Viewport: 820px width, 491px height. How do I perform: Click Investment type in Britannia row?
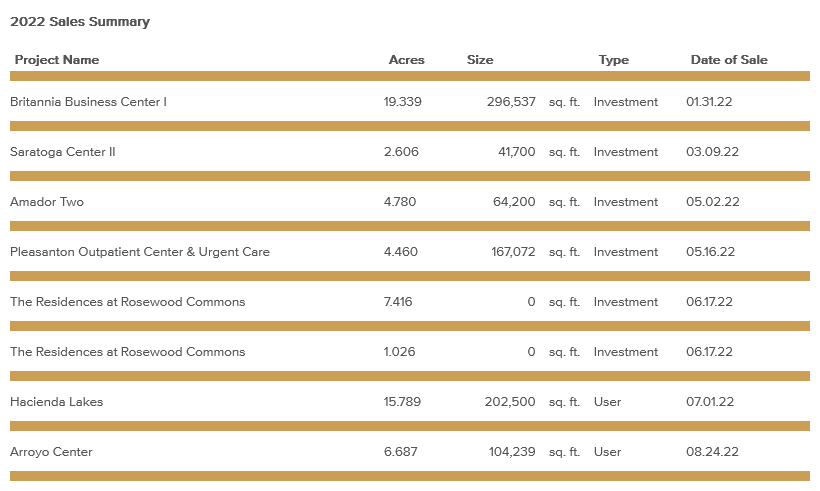coord(625,102)
